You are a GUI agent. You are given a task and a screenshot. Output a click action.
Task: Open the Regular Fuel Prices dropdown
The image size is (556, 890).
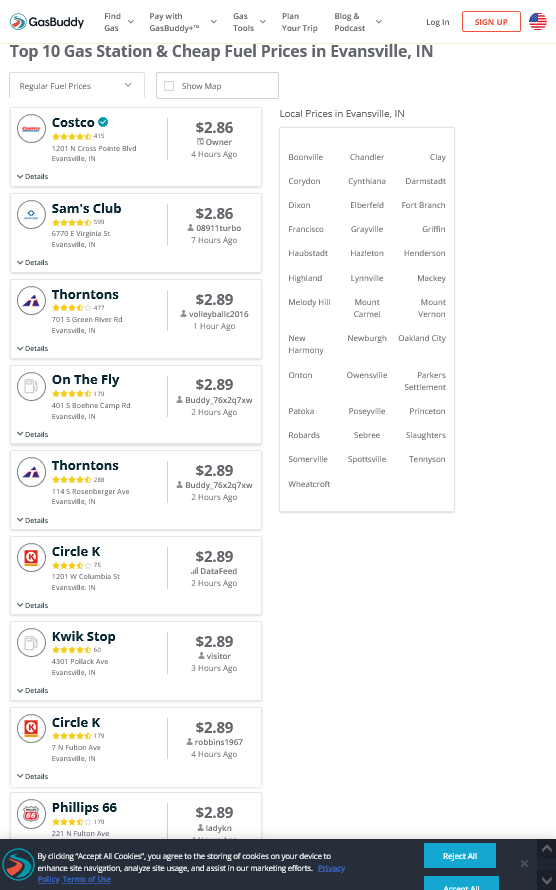tap(77, 86)
